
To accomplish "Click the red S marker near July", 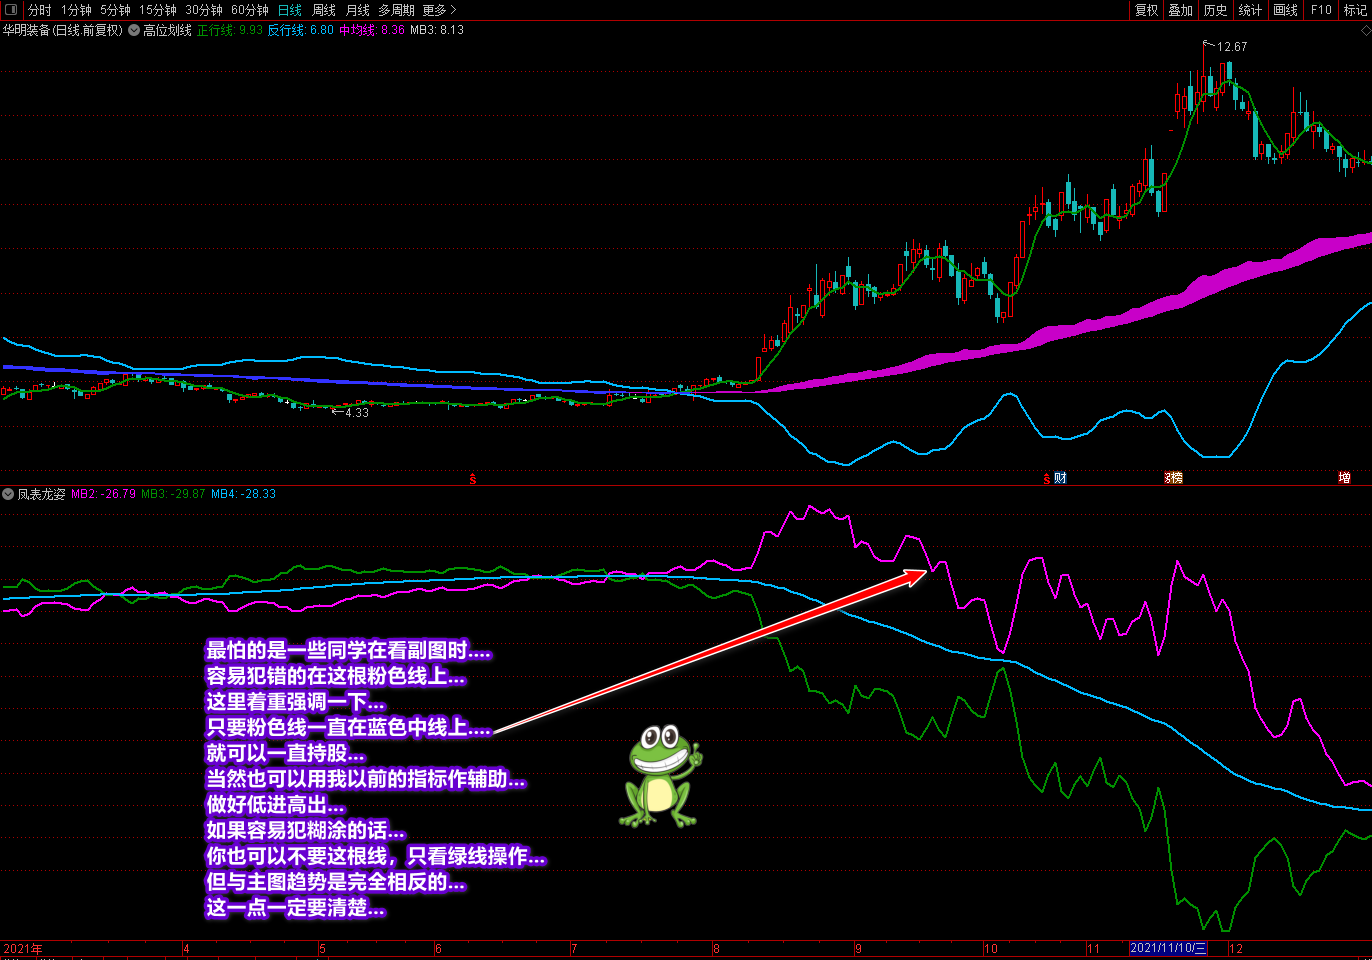I will pyautogui.click(x=473, y=479).
